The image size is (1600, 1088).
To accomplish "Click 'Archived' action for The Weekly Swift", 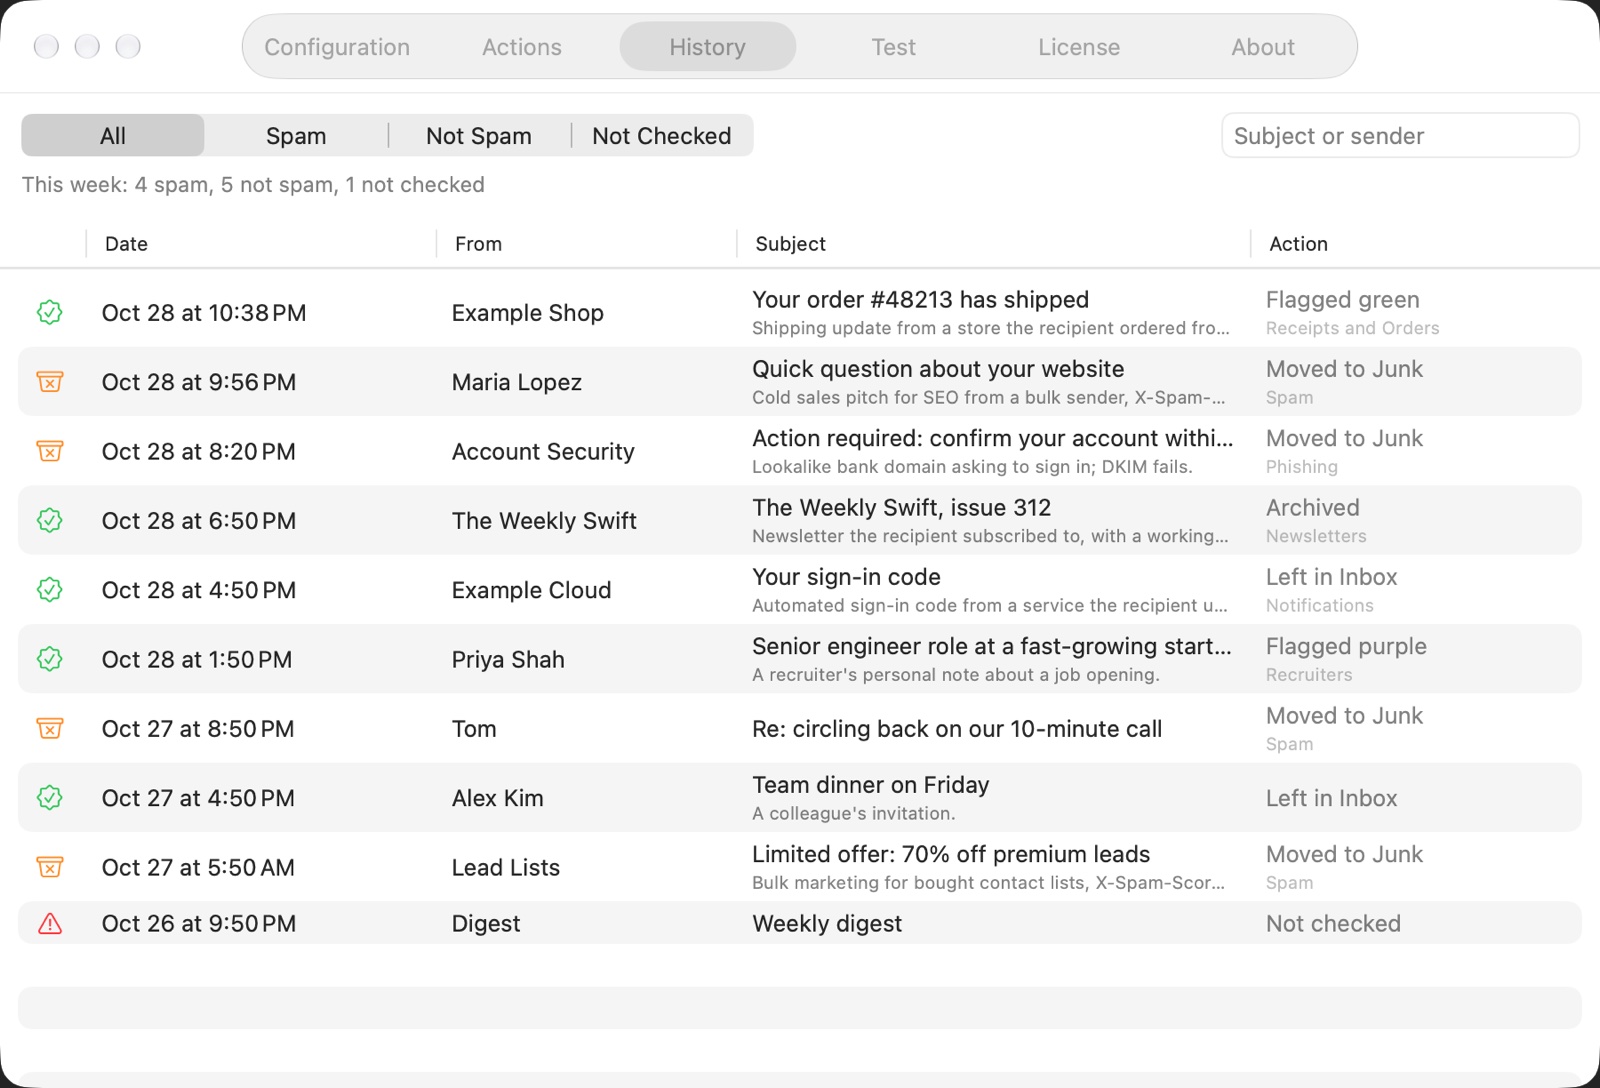I will (1313, 508).
